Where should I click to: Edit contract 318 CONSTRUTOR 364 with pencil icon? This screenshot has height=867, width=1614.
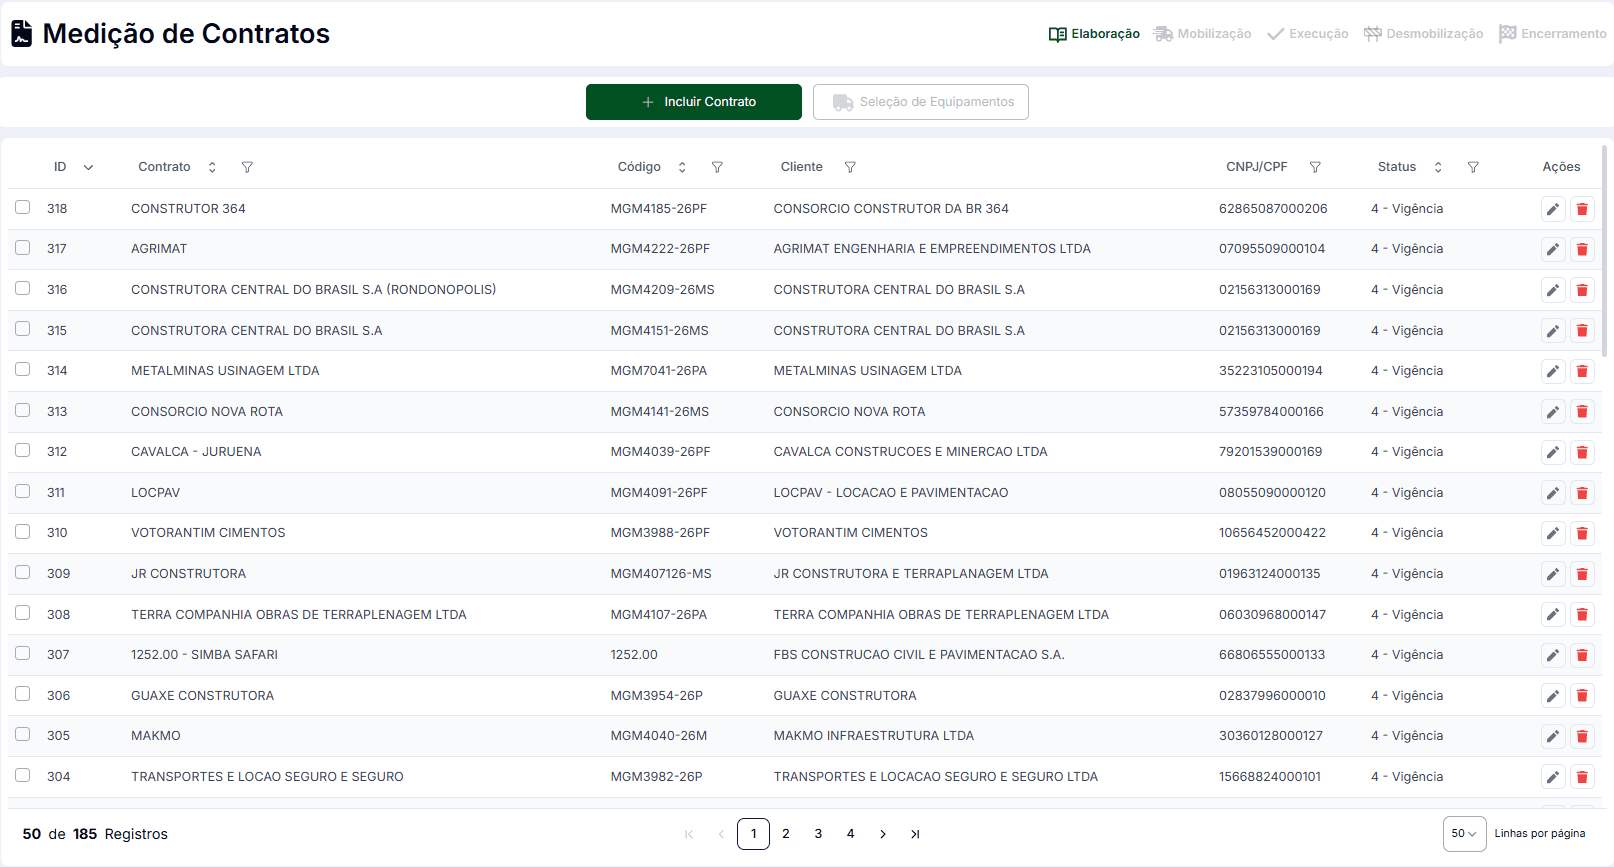(x=1553, y=209)
